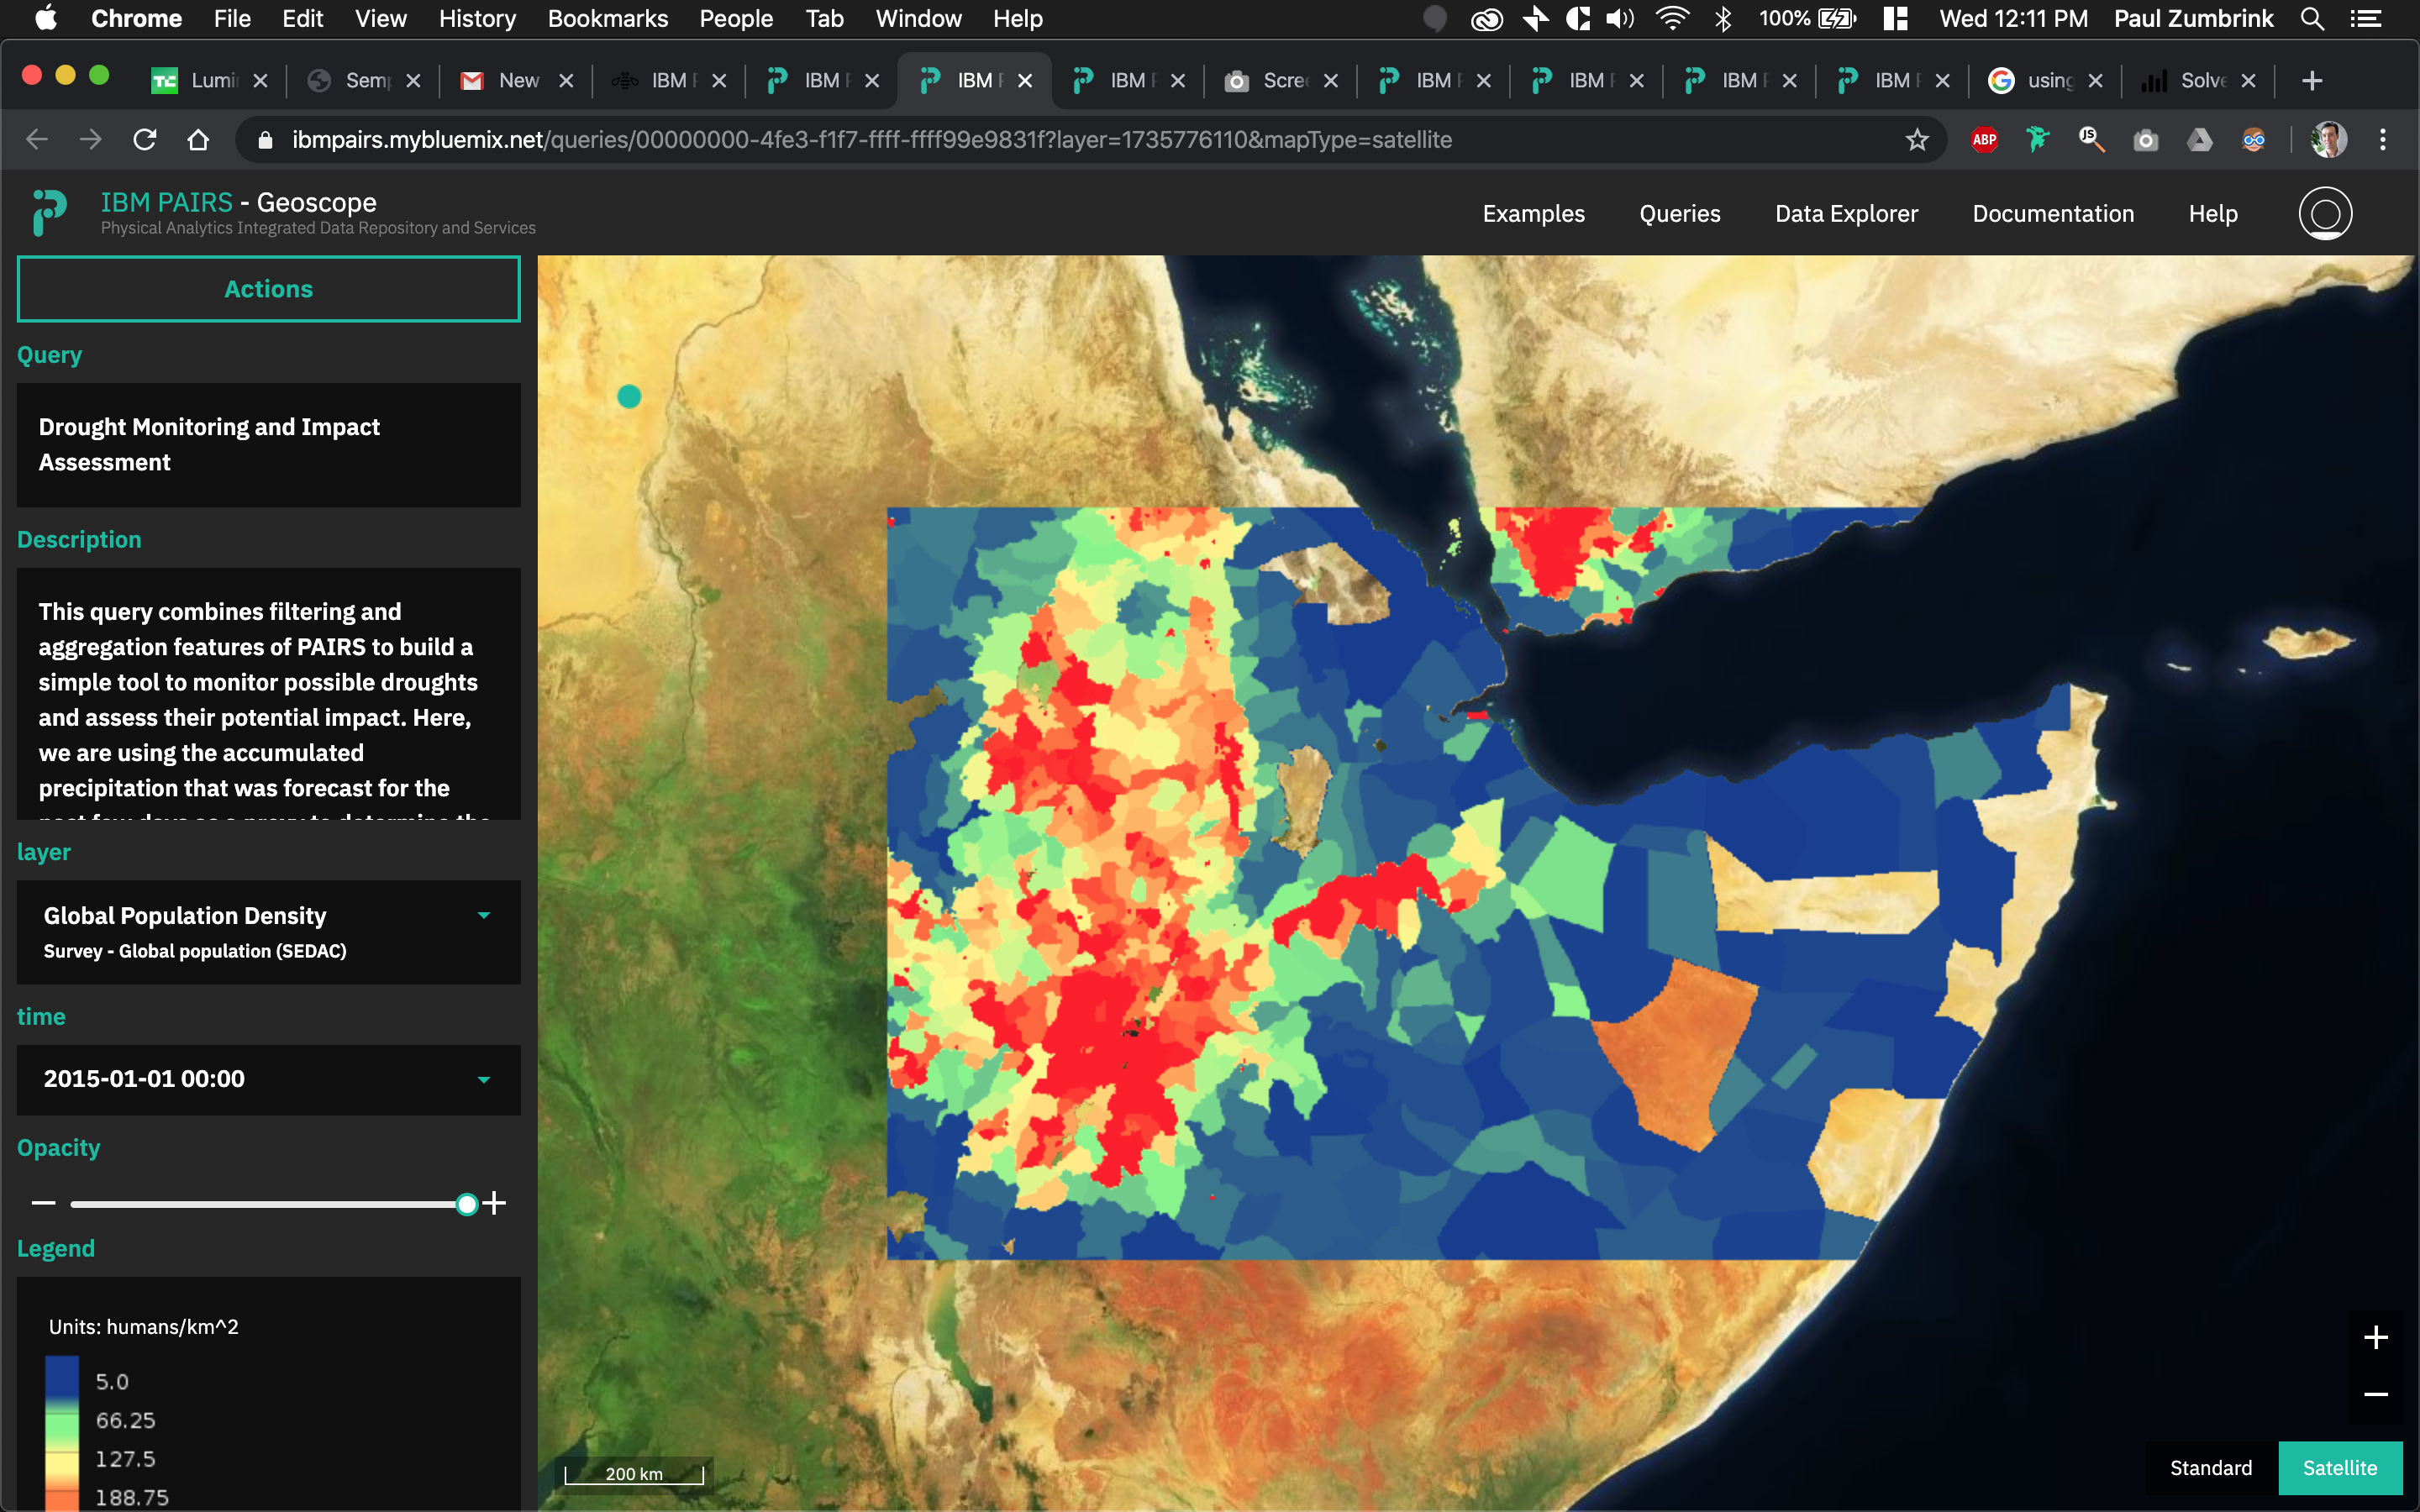Viewport: 2420px width, 1512px height.
Task: Click the AdBlock Plus extension icon
Action: point(1984,140)
